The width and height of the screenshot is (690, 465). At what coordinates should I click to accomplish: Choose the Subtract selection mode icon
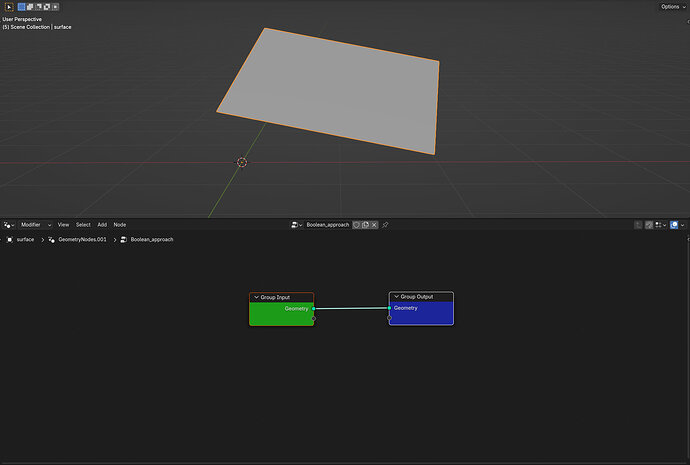pos(38,7)
